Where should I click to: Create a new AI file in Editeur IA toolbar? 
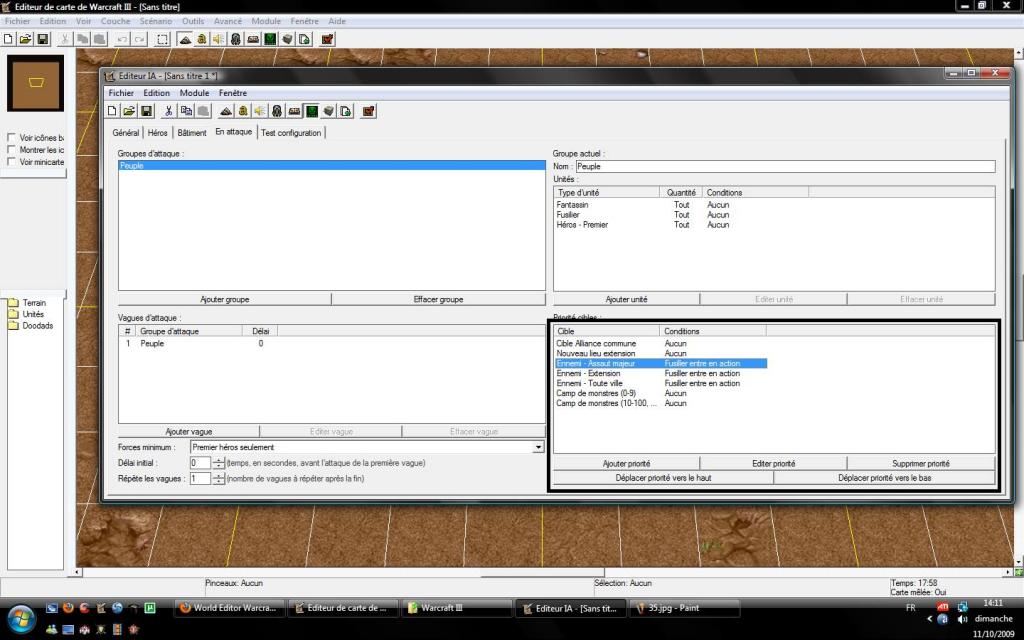(x=112, y=111)
